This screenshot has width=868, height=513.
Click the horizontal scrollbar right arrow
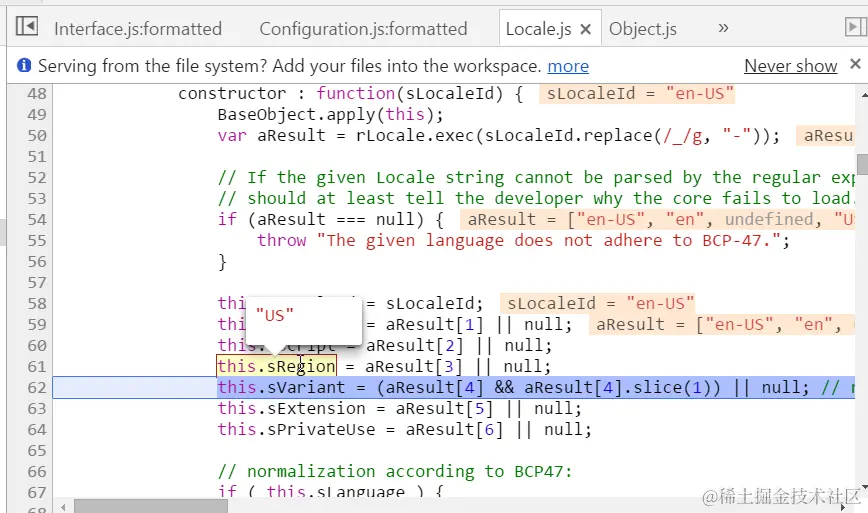pos(843,506)
